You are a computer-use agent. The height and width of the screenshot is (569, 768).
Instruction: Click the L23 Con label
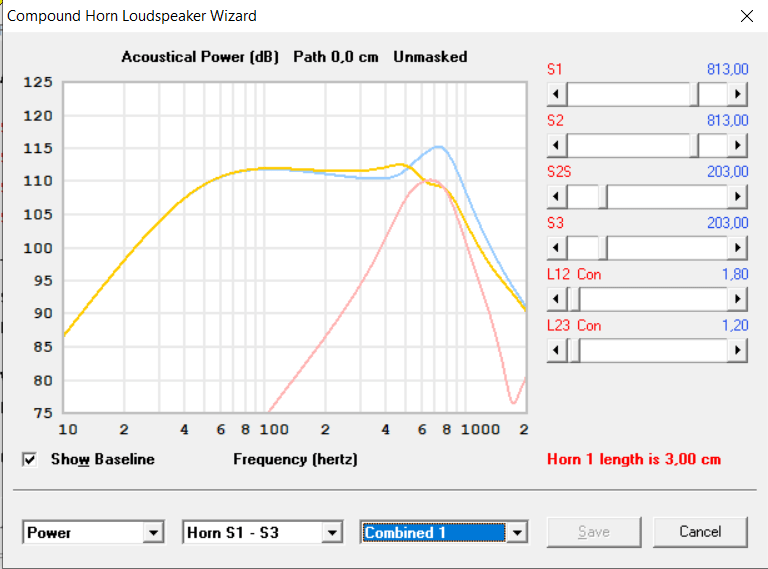click(x=574, y=326)
